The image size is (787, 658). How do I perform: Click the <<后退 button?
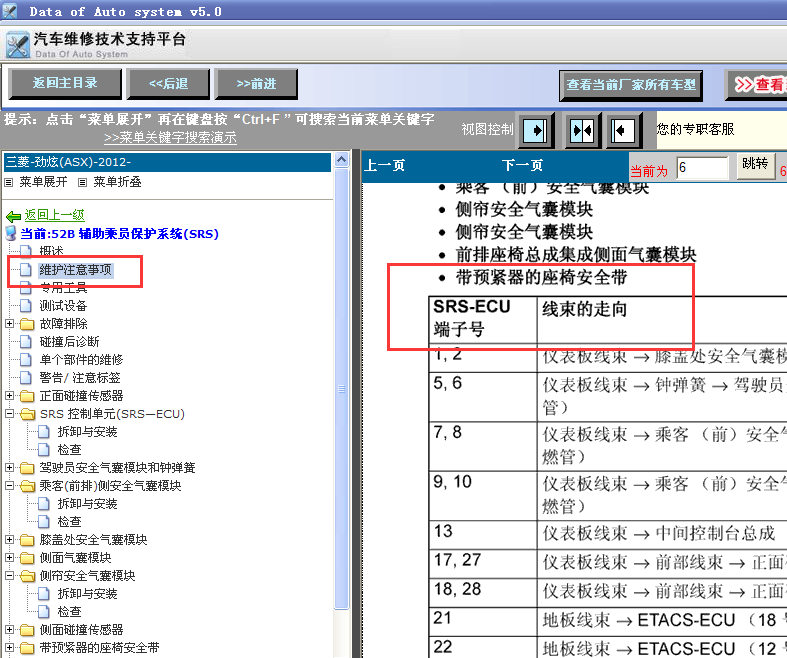(x=168, y=84)
